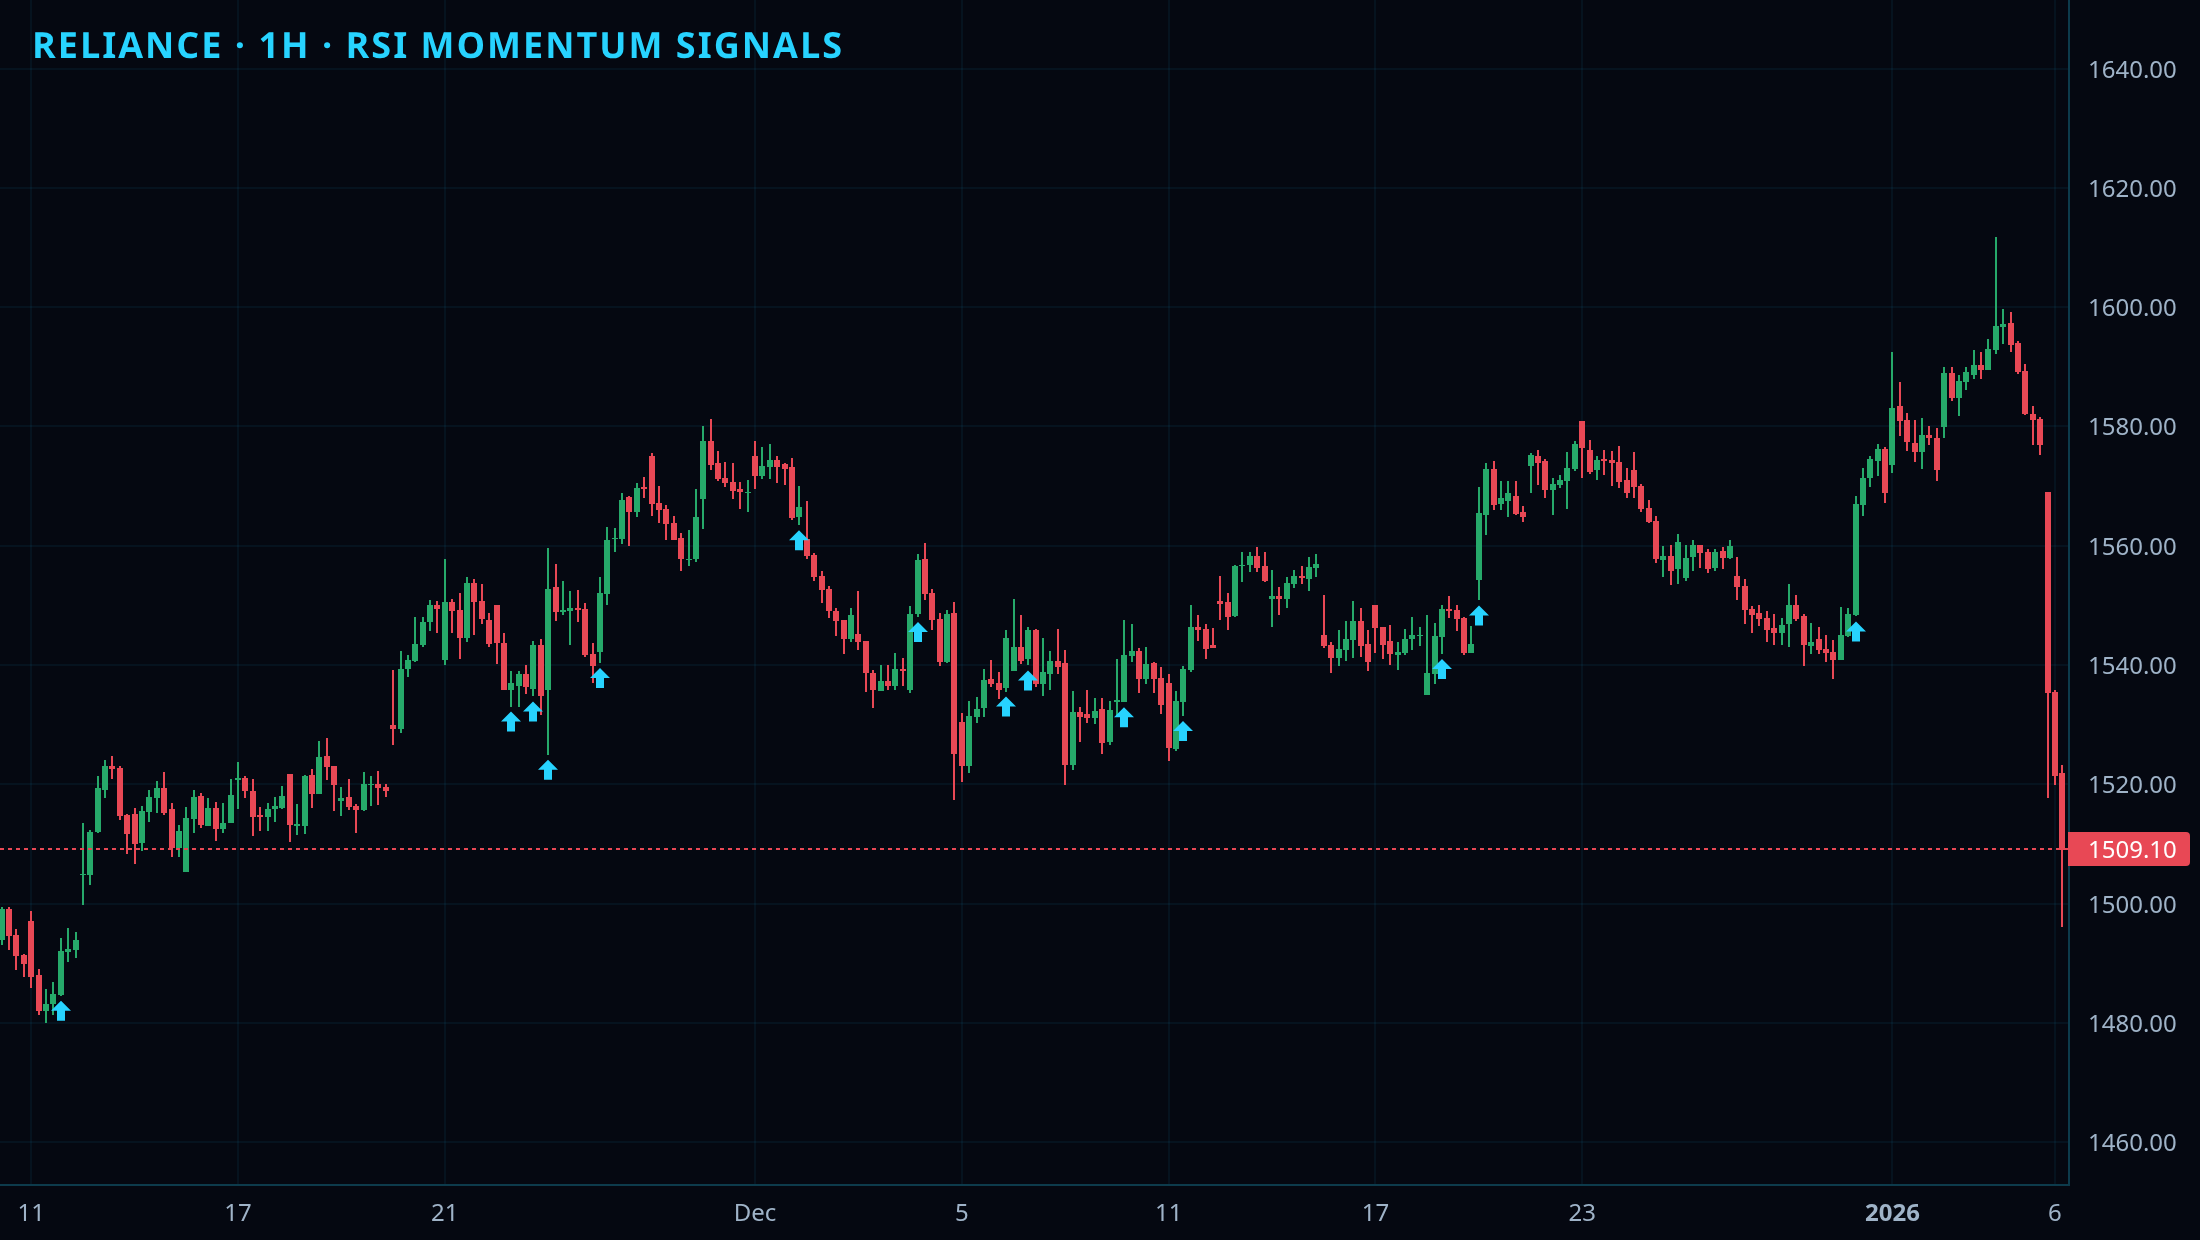Click the signal arrow near 1548 on Dec 19
The height and width of the screenshot is (1240, 2200).
1479,616
